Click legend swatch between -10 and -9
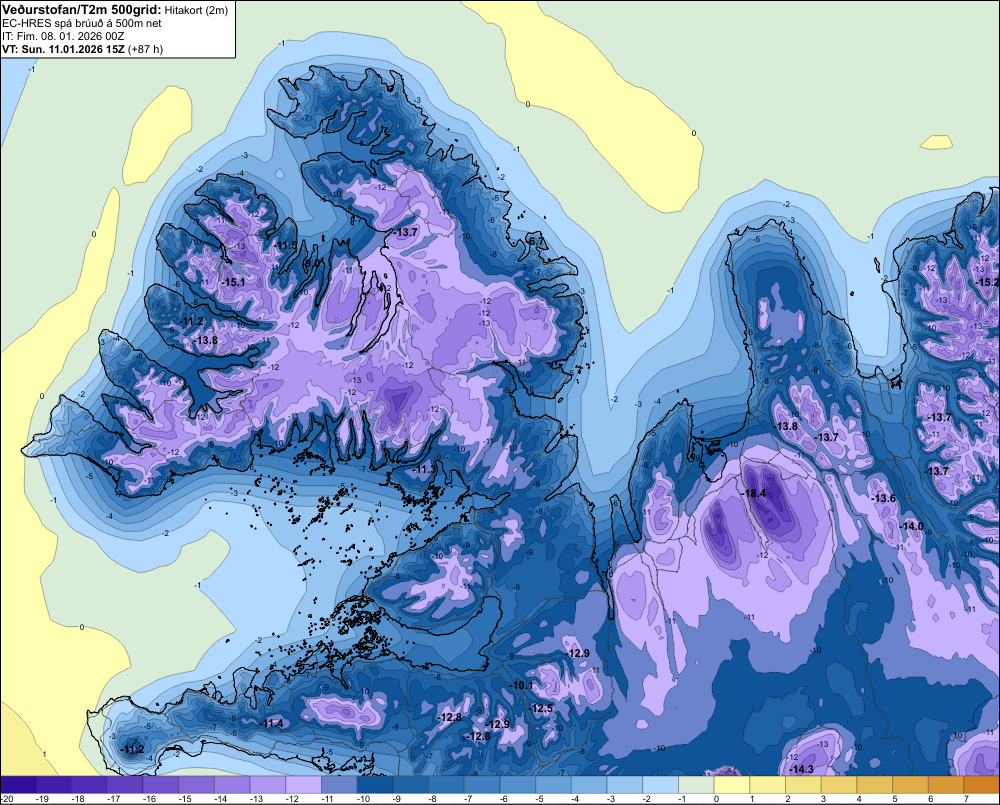The height and width of the screenshot is (805, 1000). pyautogui.click(x=375, y=785)
